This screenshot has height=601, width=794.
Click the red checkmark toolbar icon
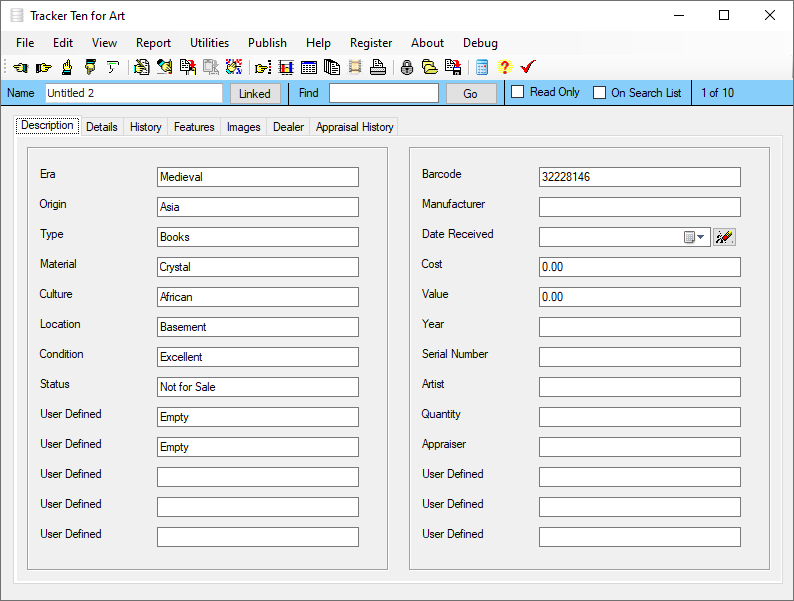coord(528,68)
